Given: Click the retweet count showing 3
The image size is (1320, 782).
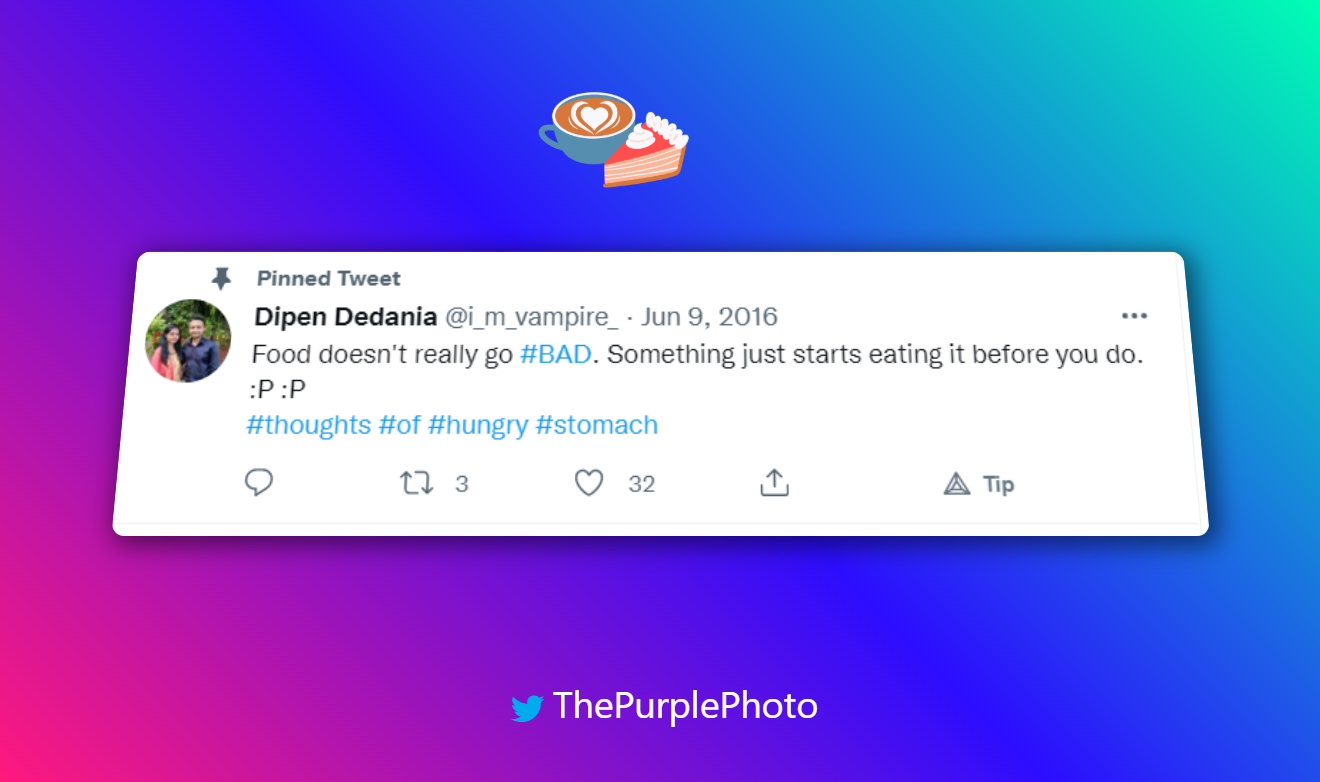Looking at the screenshot, I should 462,483.
